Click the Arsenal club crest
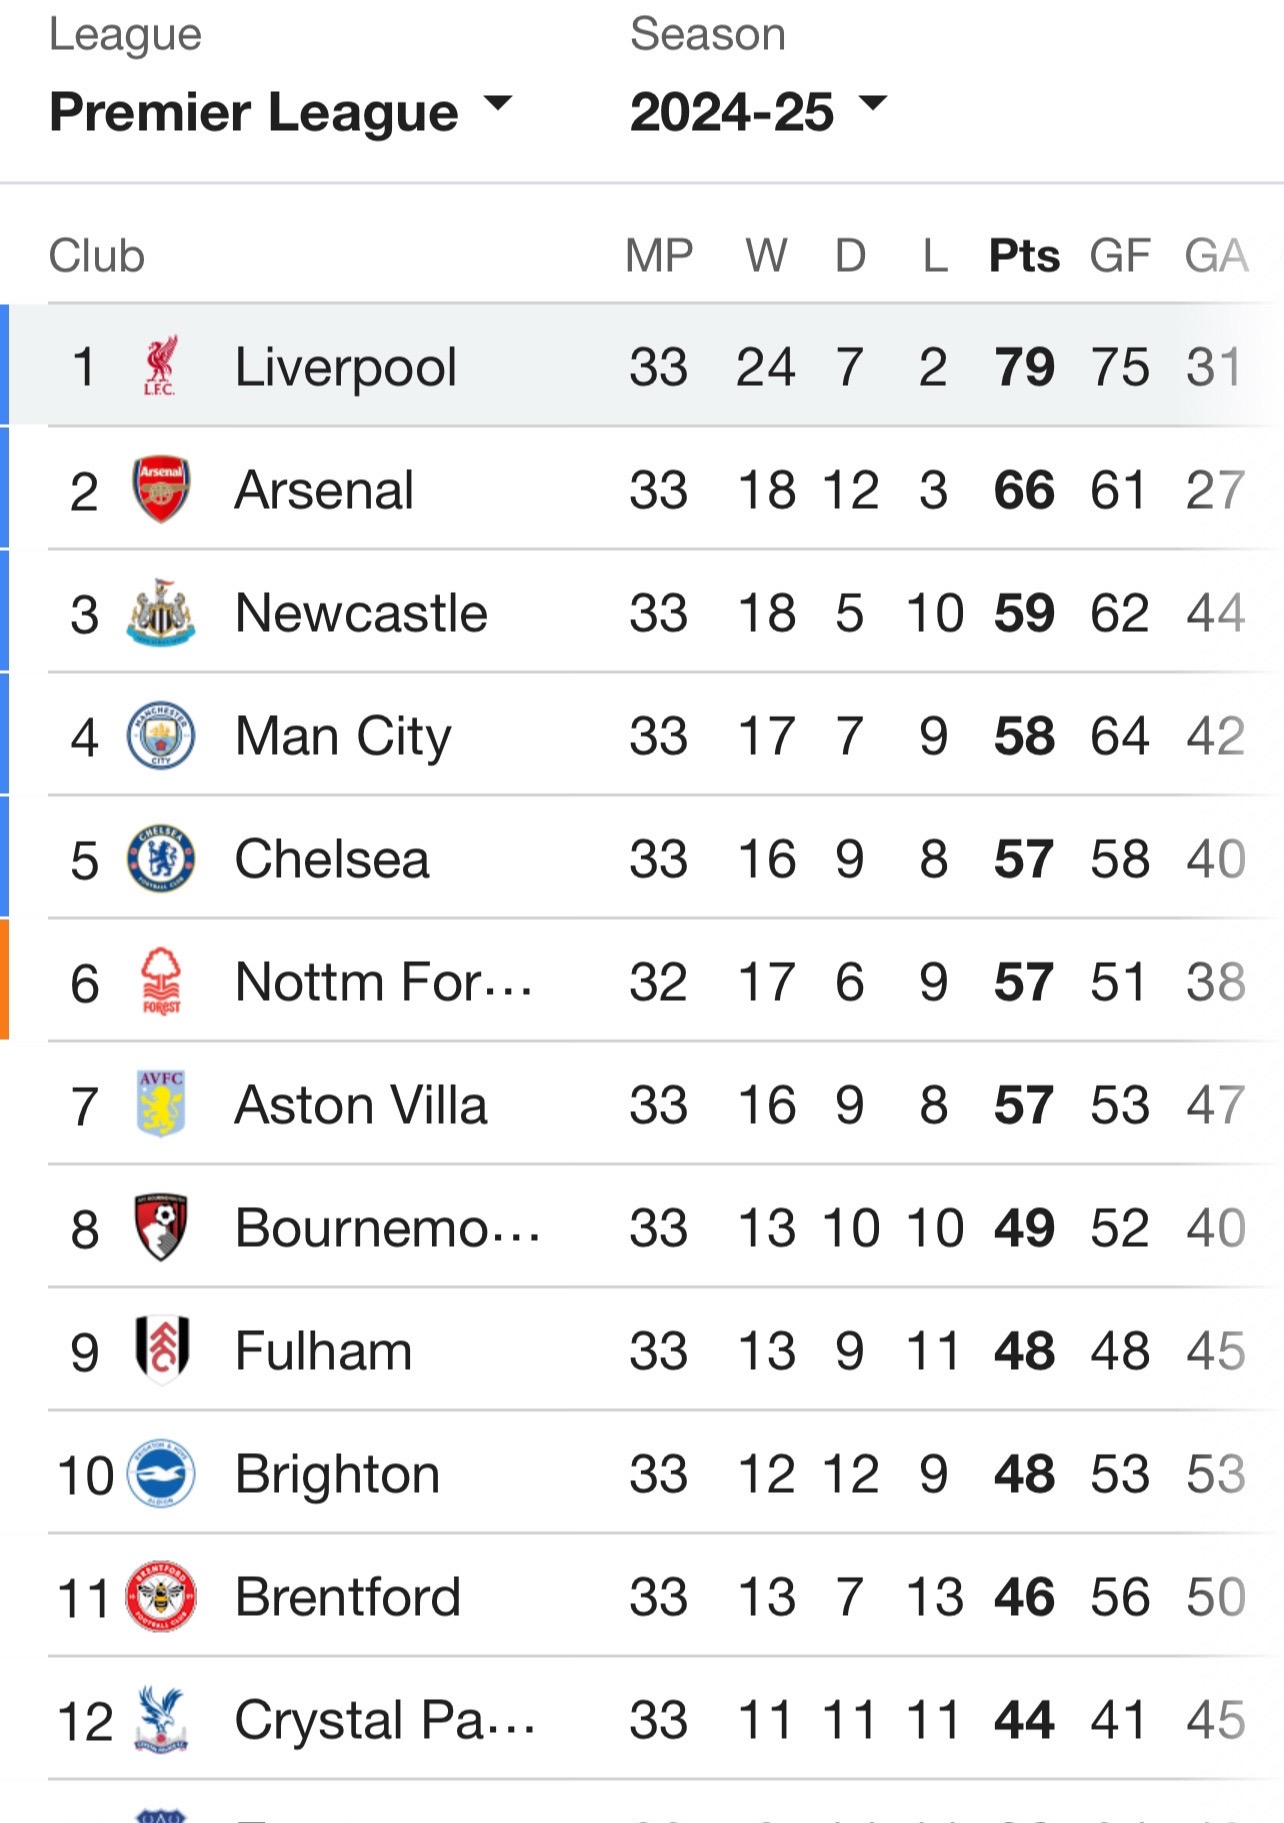Screen dimensions: 1284x1823 (161, 489)
